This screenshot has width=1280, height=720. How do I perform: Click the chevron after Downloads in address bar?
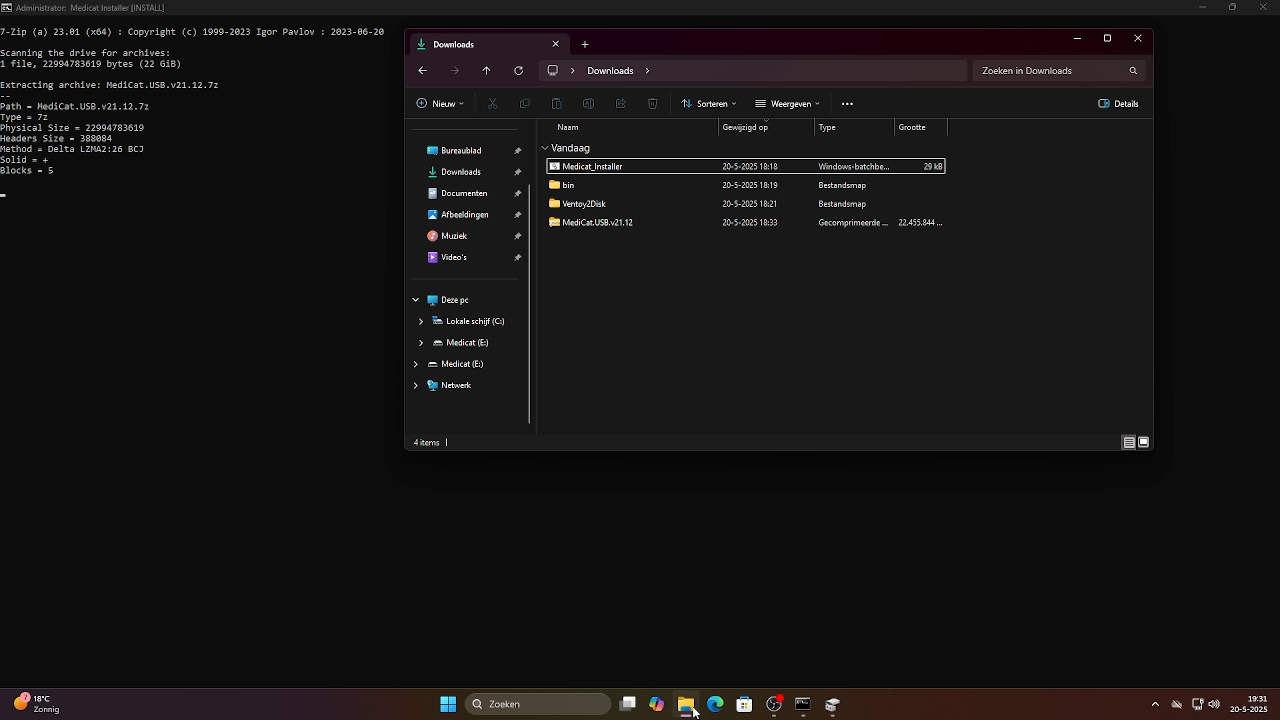click(647, 71)
